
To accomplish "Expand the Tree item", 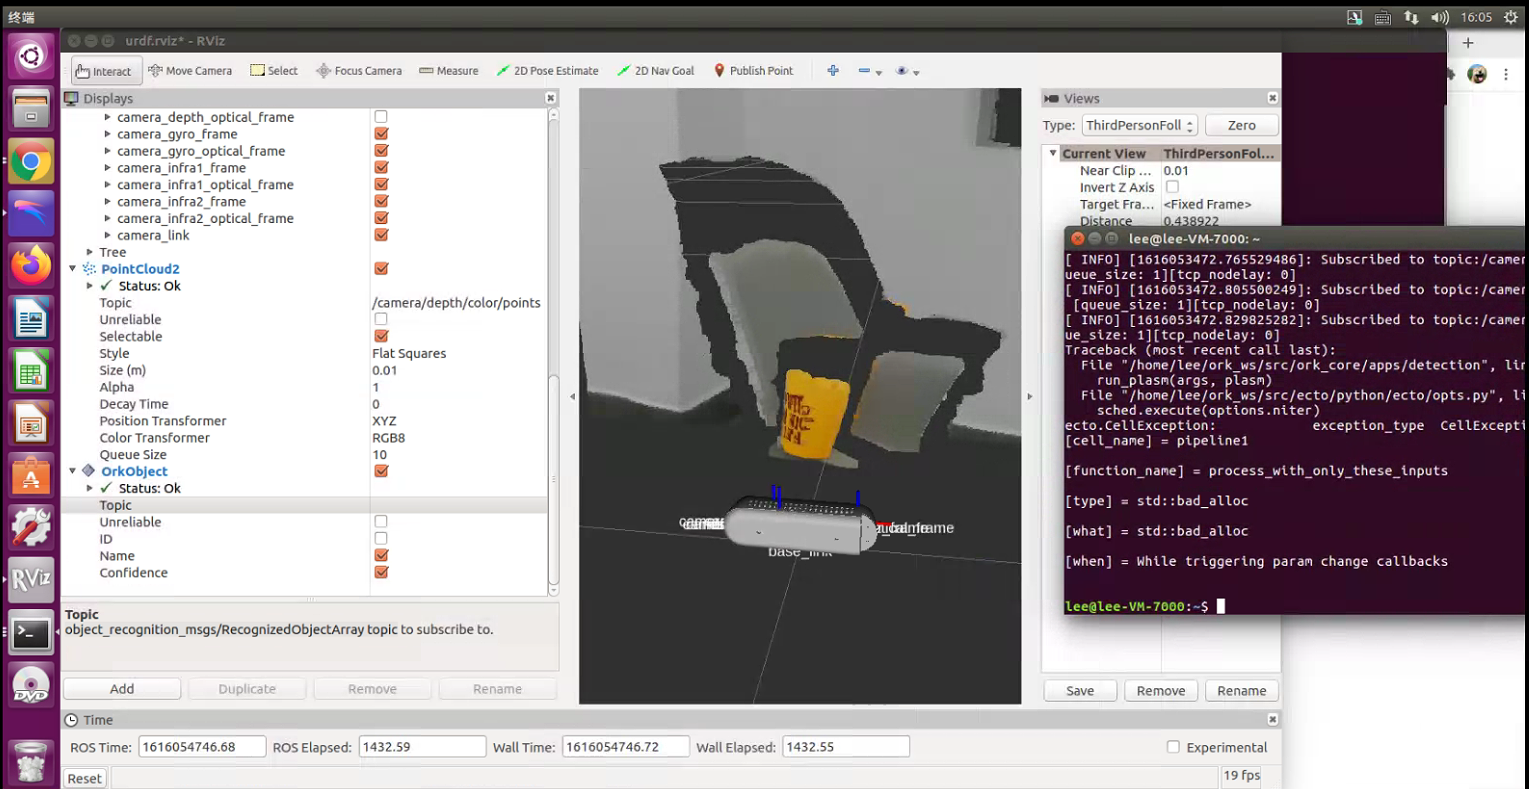I will pos(90,253).
